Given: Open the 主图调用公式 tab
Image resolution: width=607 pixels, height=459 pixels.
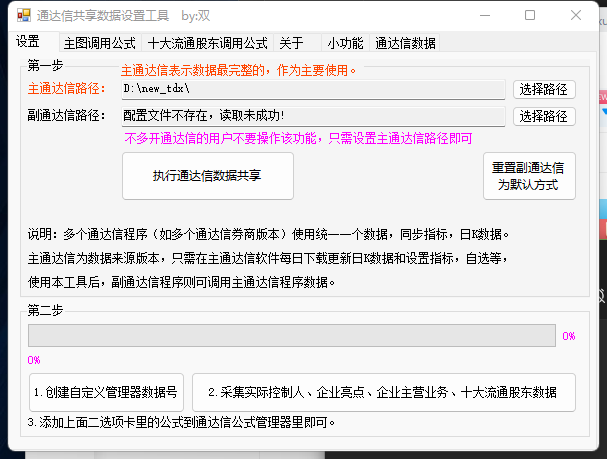Looking at the screenshot, I should 100,43.
